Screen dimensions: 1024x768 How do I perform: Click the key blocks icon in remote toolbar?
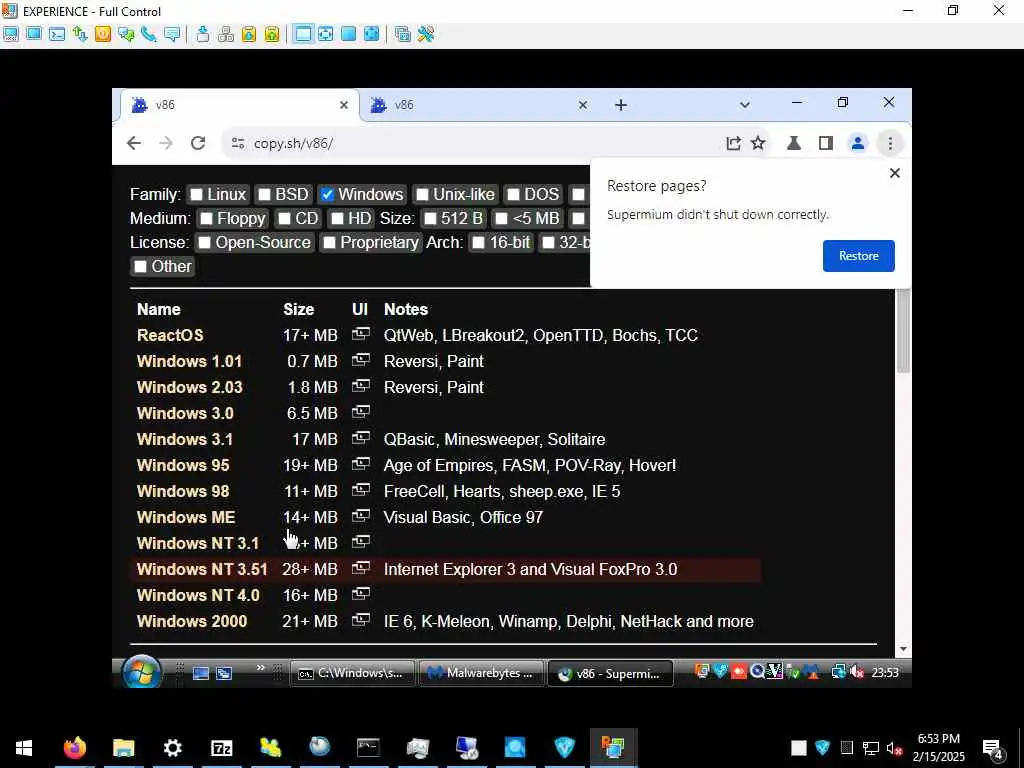point(226,34)
